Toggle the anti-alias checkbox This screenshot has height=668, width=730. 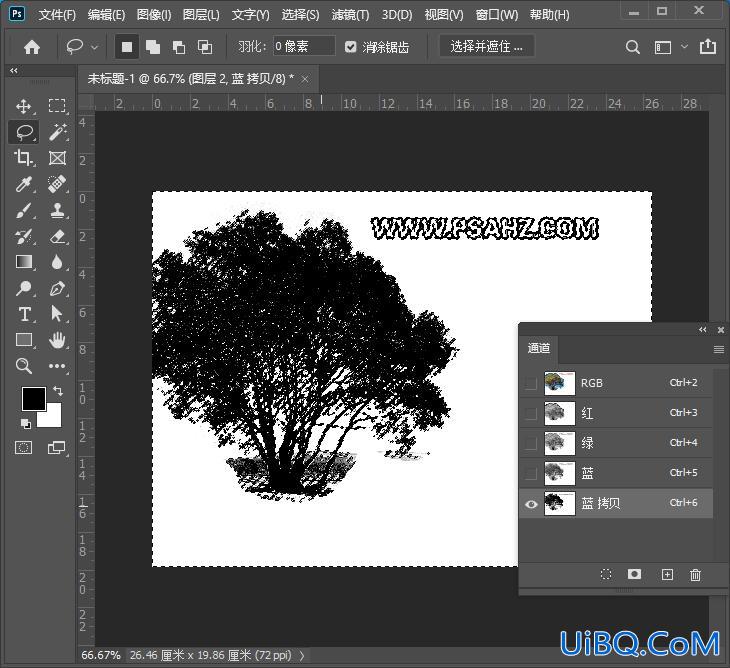click(351, 47)
